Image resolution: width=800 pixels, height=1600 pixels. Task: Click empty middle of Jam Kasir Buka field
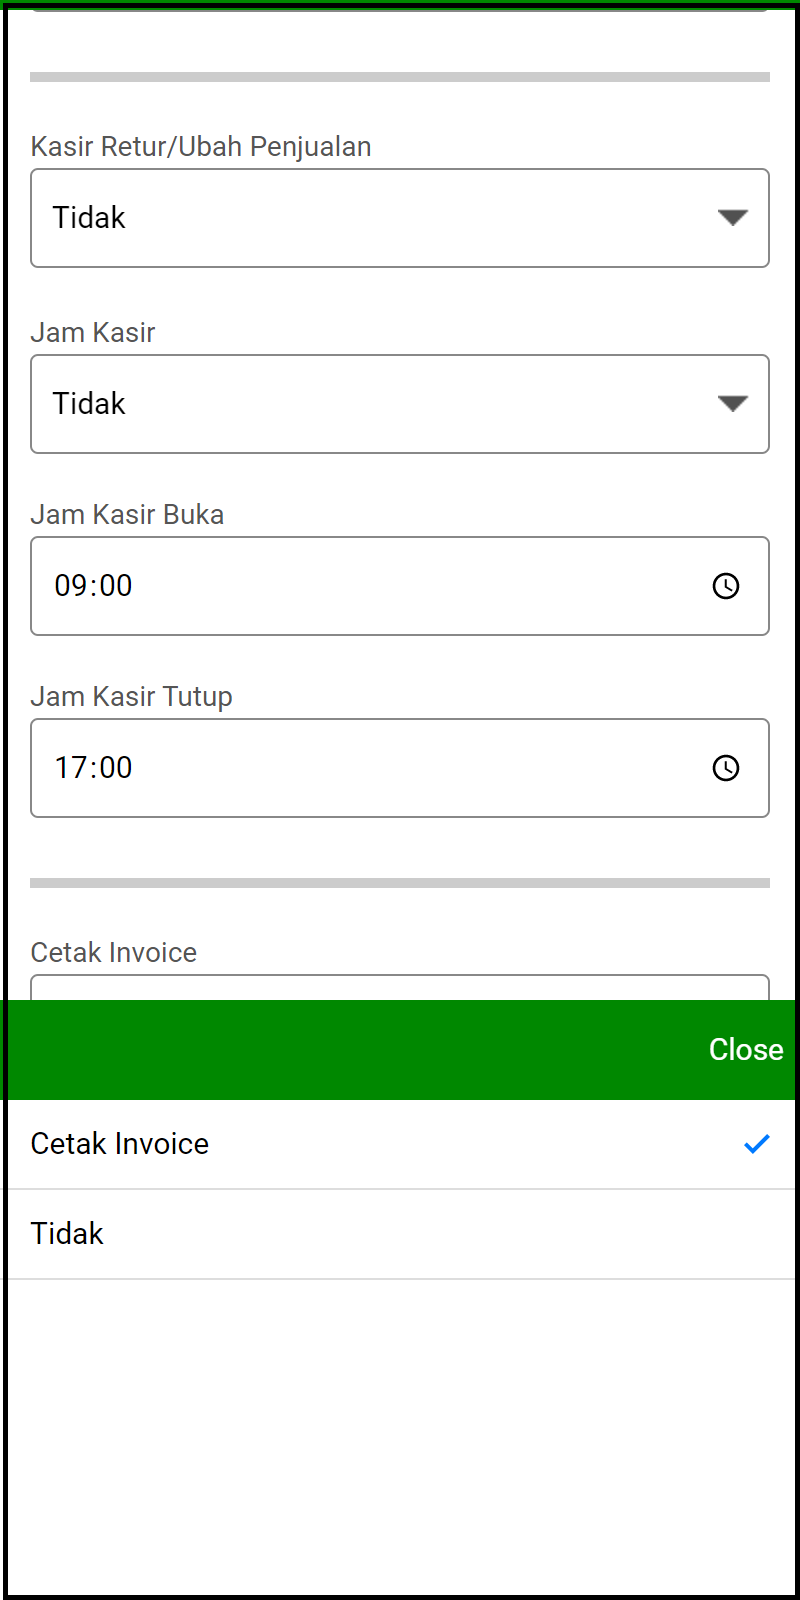(x=400, y=586)
